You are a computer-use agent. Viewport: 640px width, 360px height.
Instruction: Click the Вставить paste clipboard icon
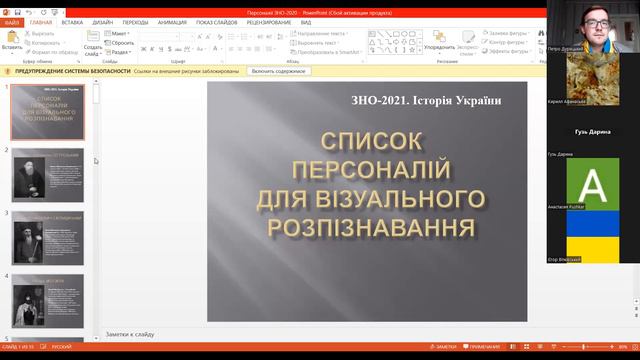point(12,37)
